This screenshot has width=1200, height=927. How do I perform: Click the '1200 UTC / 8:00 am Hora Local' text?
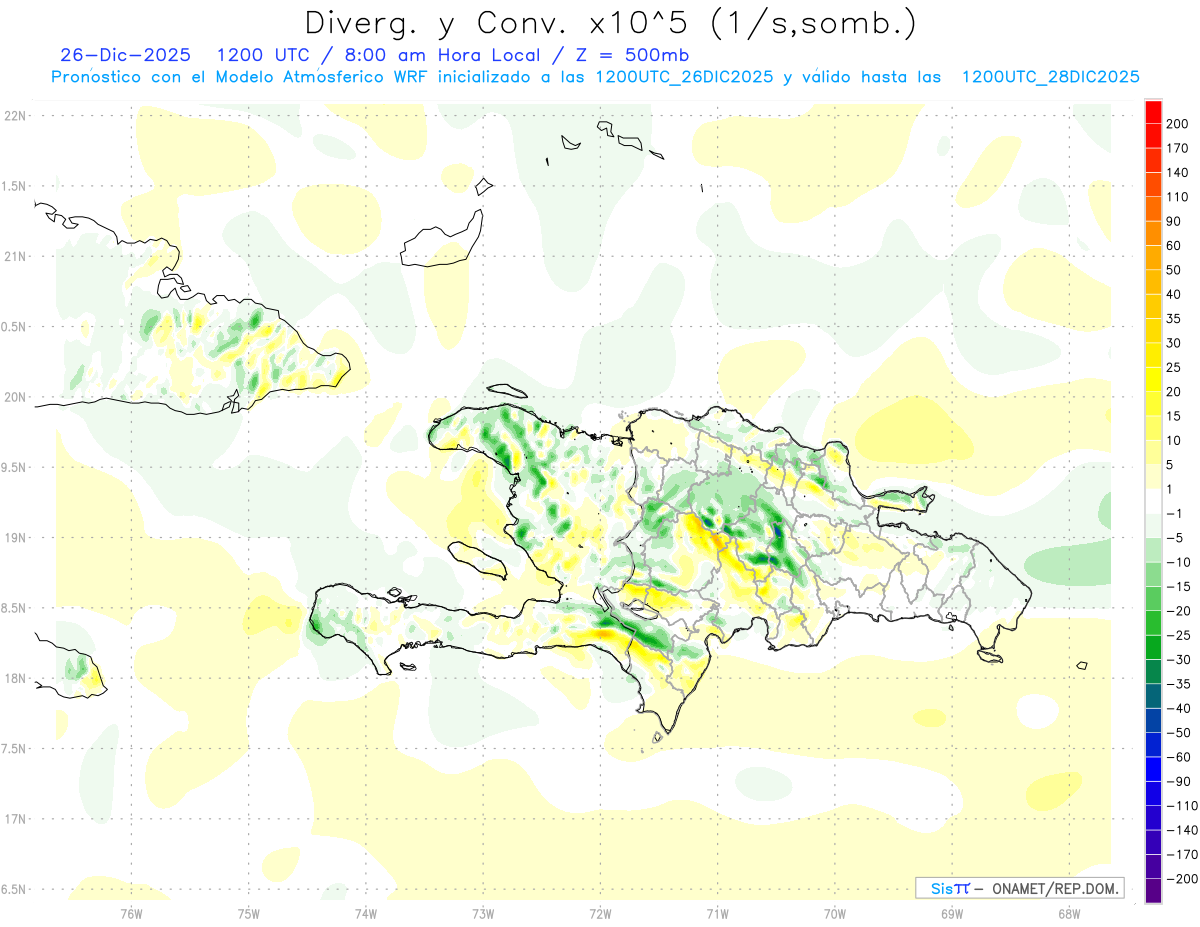point(382,55)
